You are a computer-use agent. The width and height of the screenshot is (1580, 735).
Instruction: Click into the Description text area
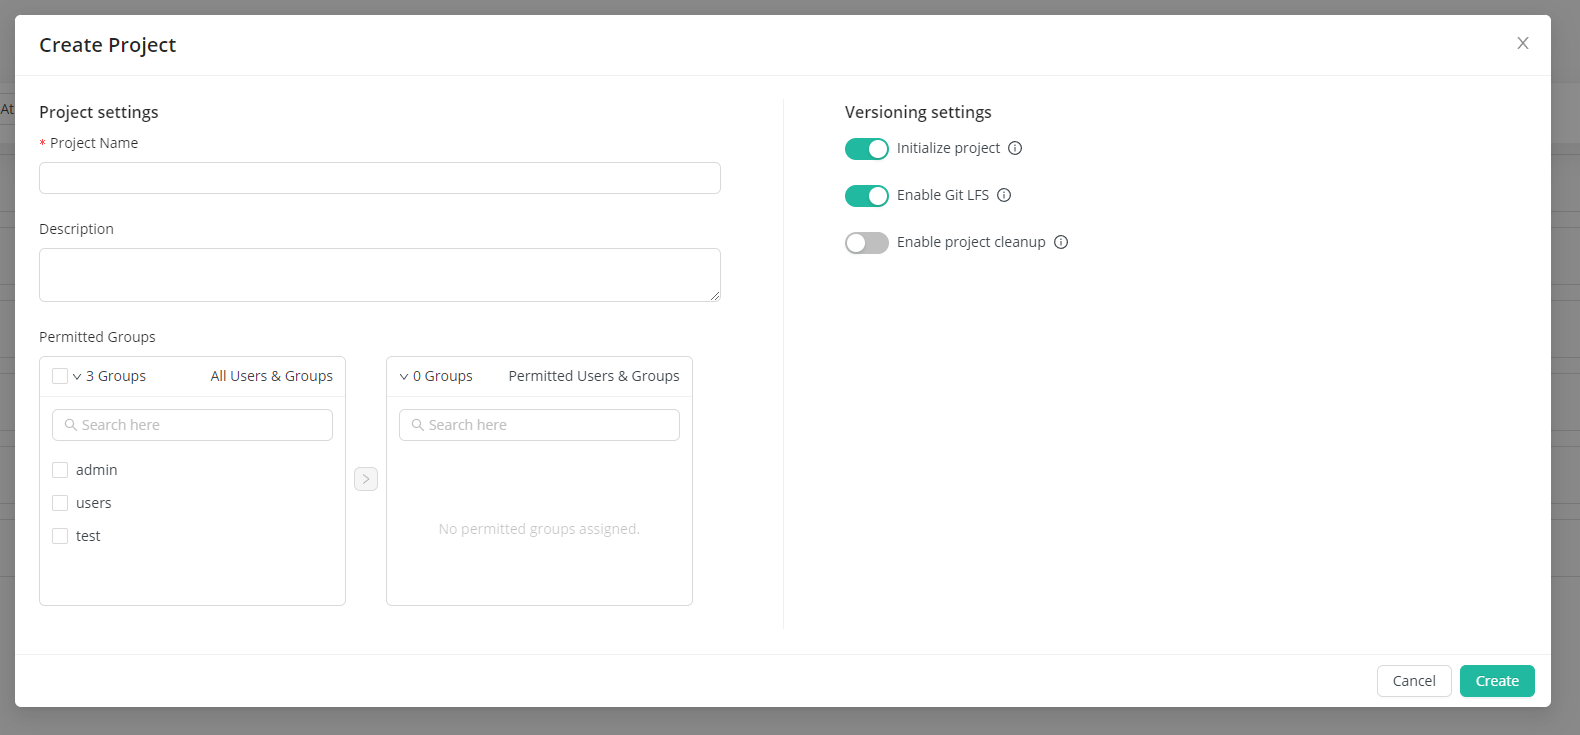coord(380,275)
